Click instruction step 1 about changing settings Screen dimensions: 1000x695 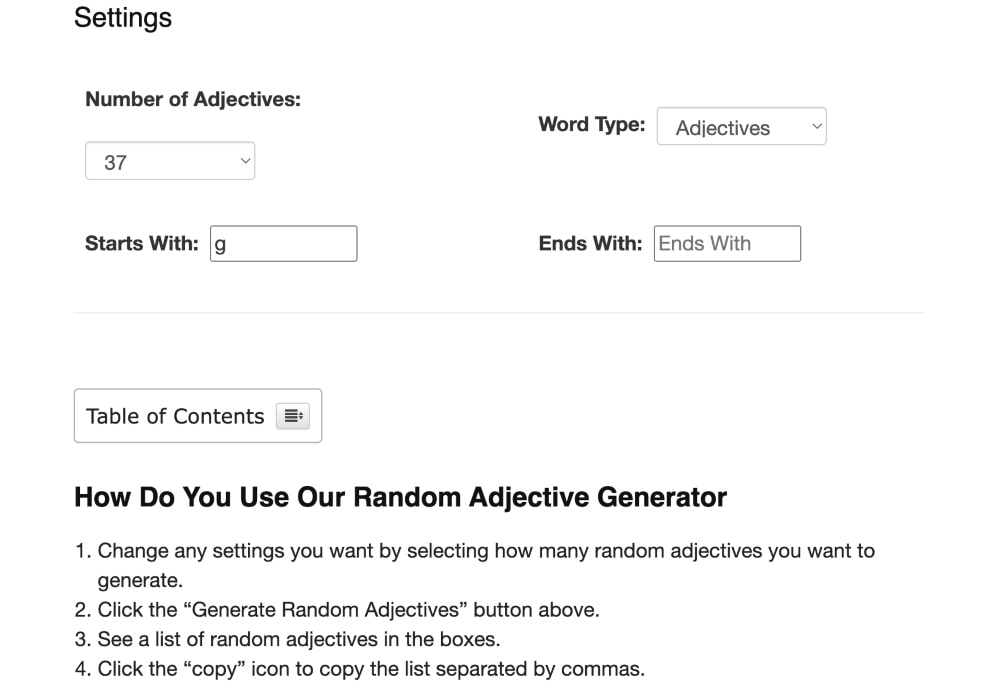[x=486, y=551]
